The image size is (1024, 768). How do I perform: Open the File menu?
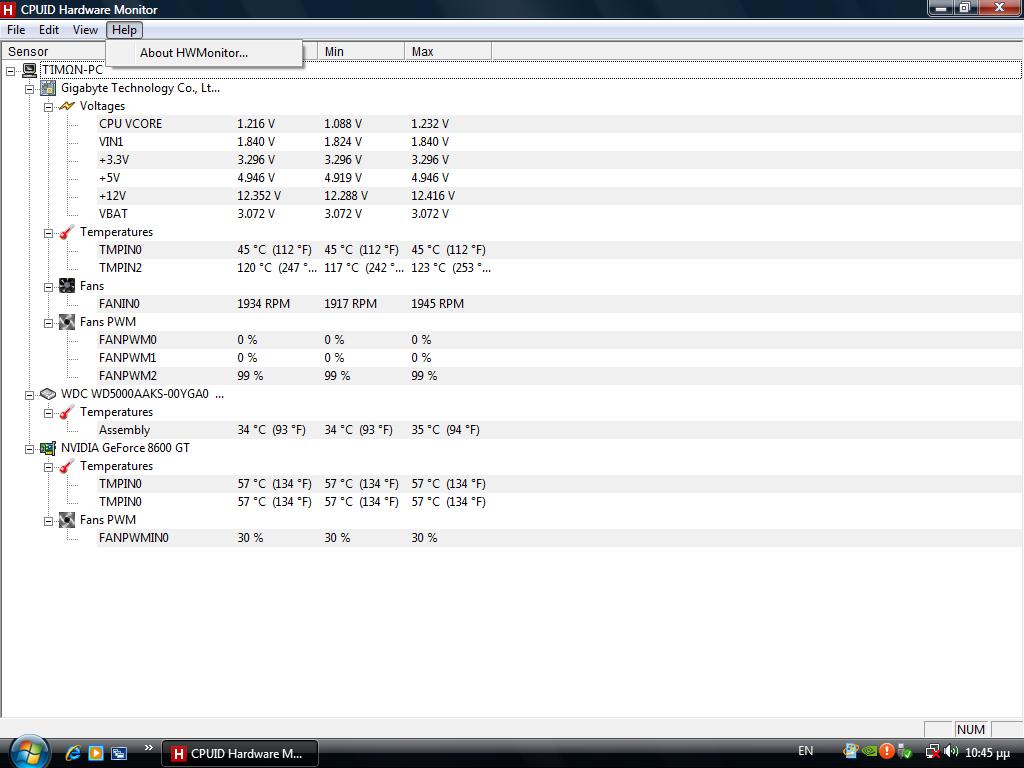click(16, 30)
